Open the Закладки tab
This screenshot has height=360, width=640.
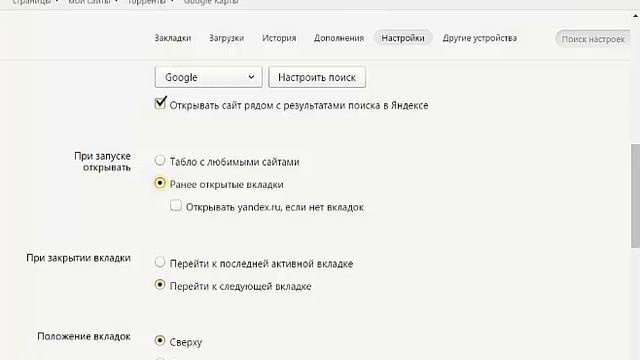pyautogui.click(x=173, y=38)
